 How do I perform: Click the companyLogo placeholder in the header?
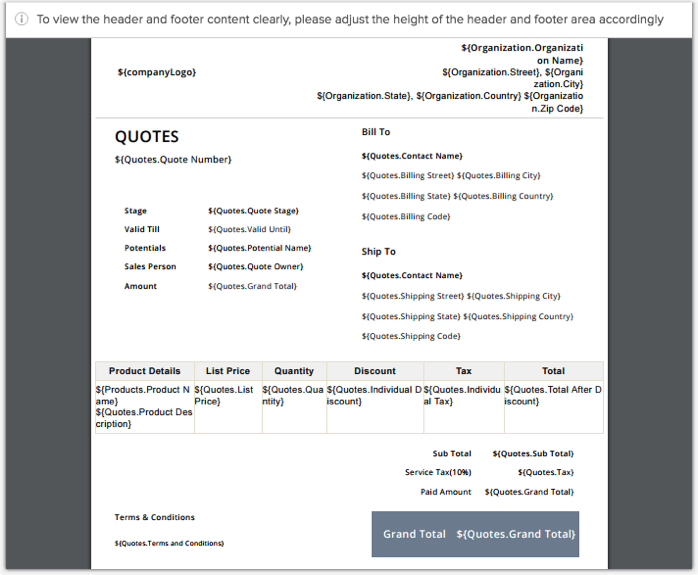tap(156, 72)
